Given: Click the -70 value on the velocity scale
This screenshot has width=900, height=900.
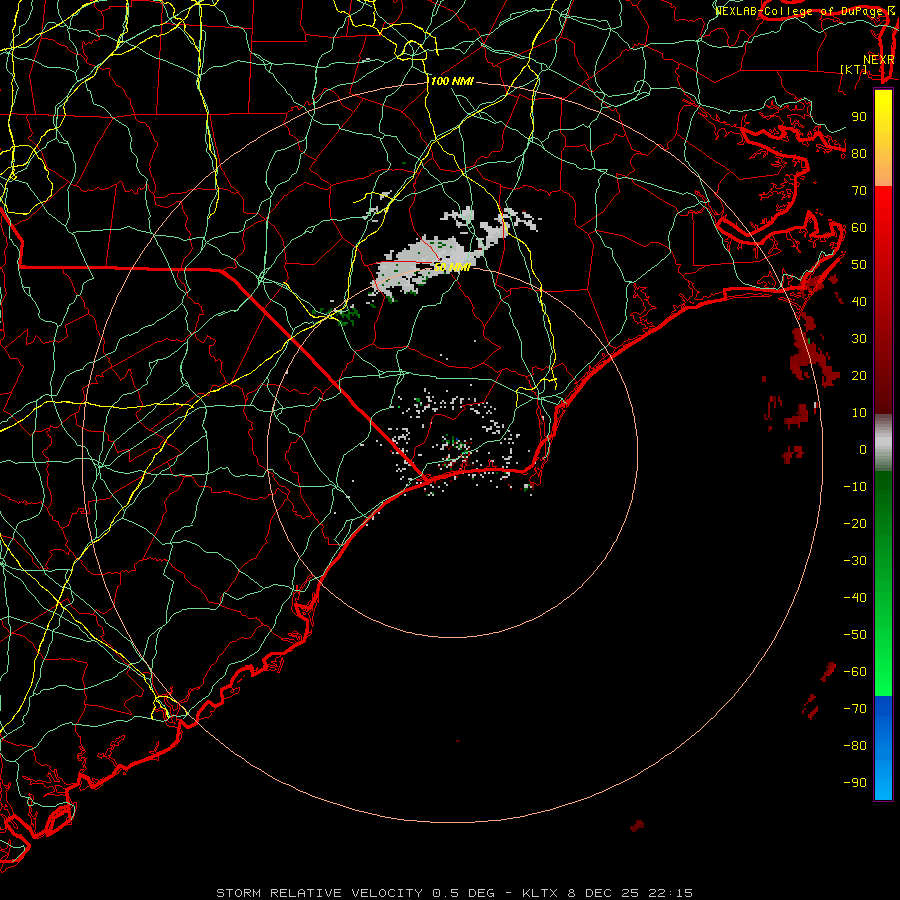Looking at the screenshot, I should tap(855, 709).
